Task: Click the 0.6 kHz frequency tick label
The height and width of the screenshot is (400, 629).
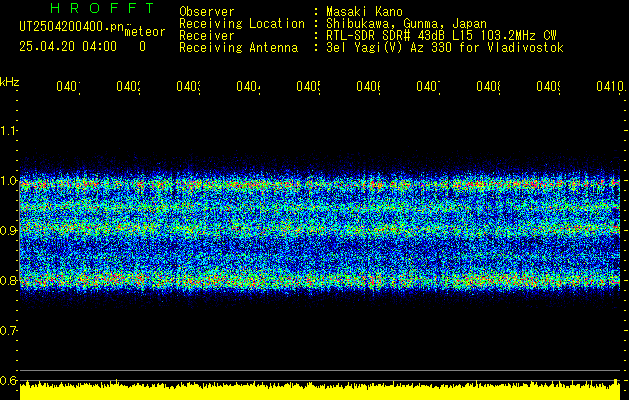Action: [8, 380]
